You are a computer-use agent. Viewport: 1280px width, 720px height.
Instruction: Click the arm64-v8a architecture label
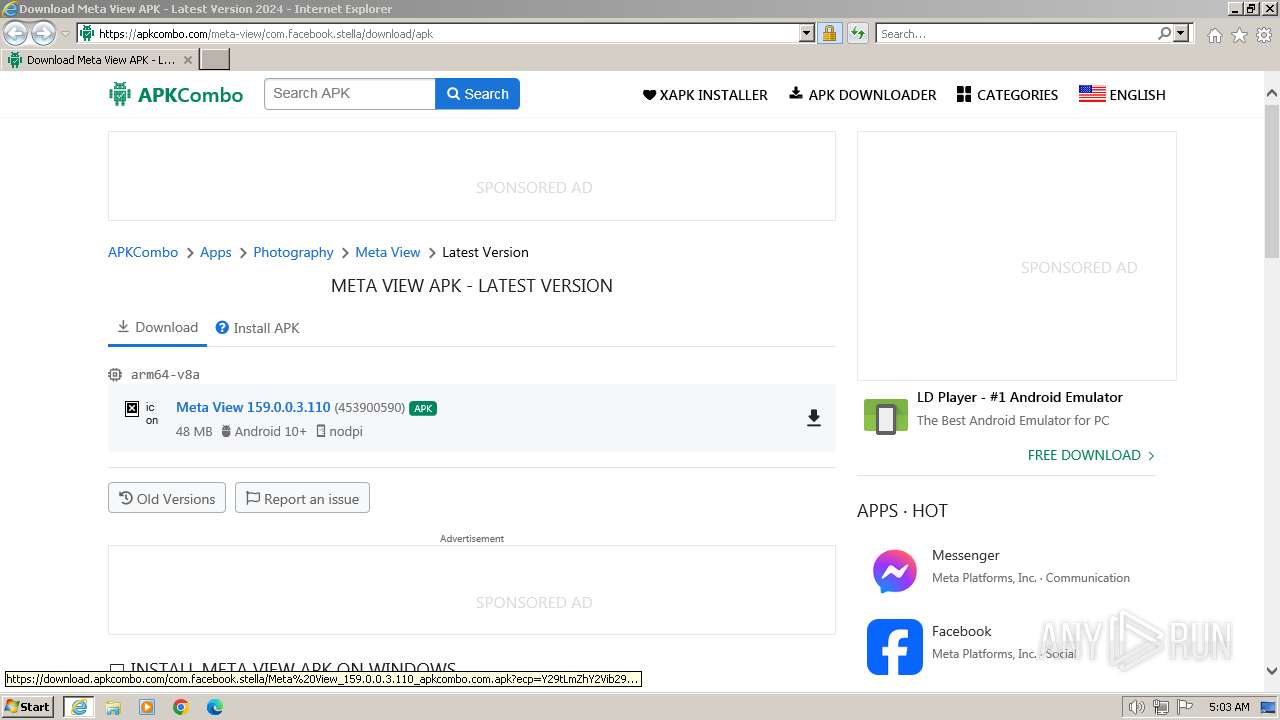pos(165,374)
